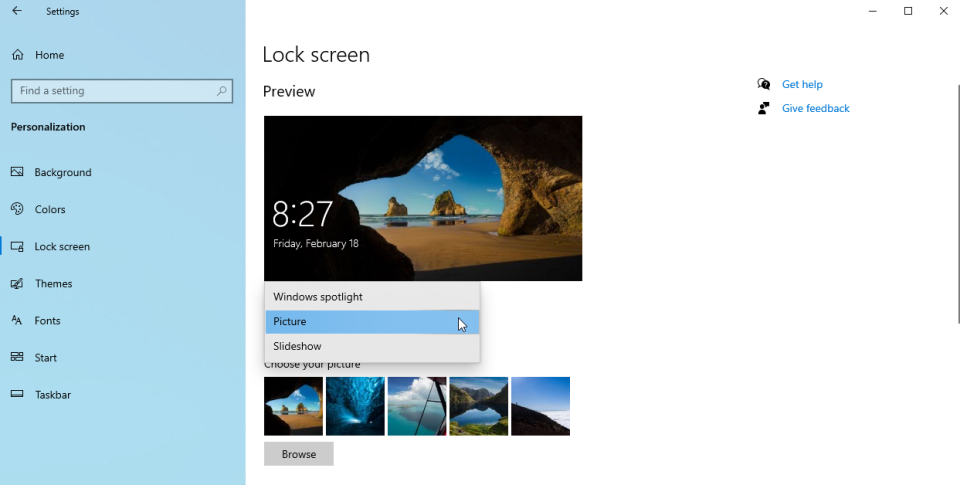Click the Taskbar icon in sidebar
The image size is (960, 485).
click(17, 394)
